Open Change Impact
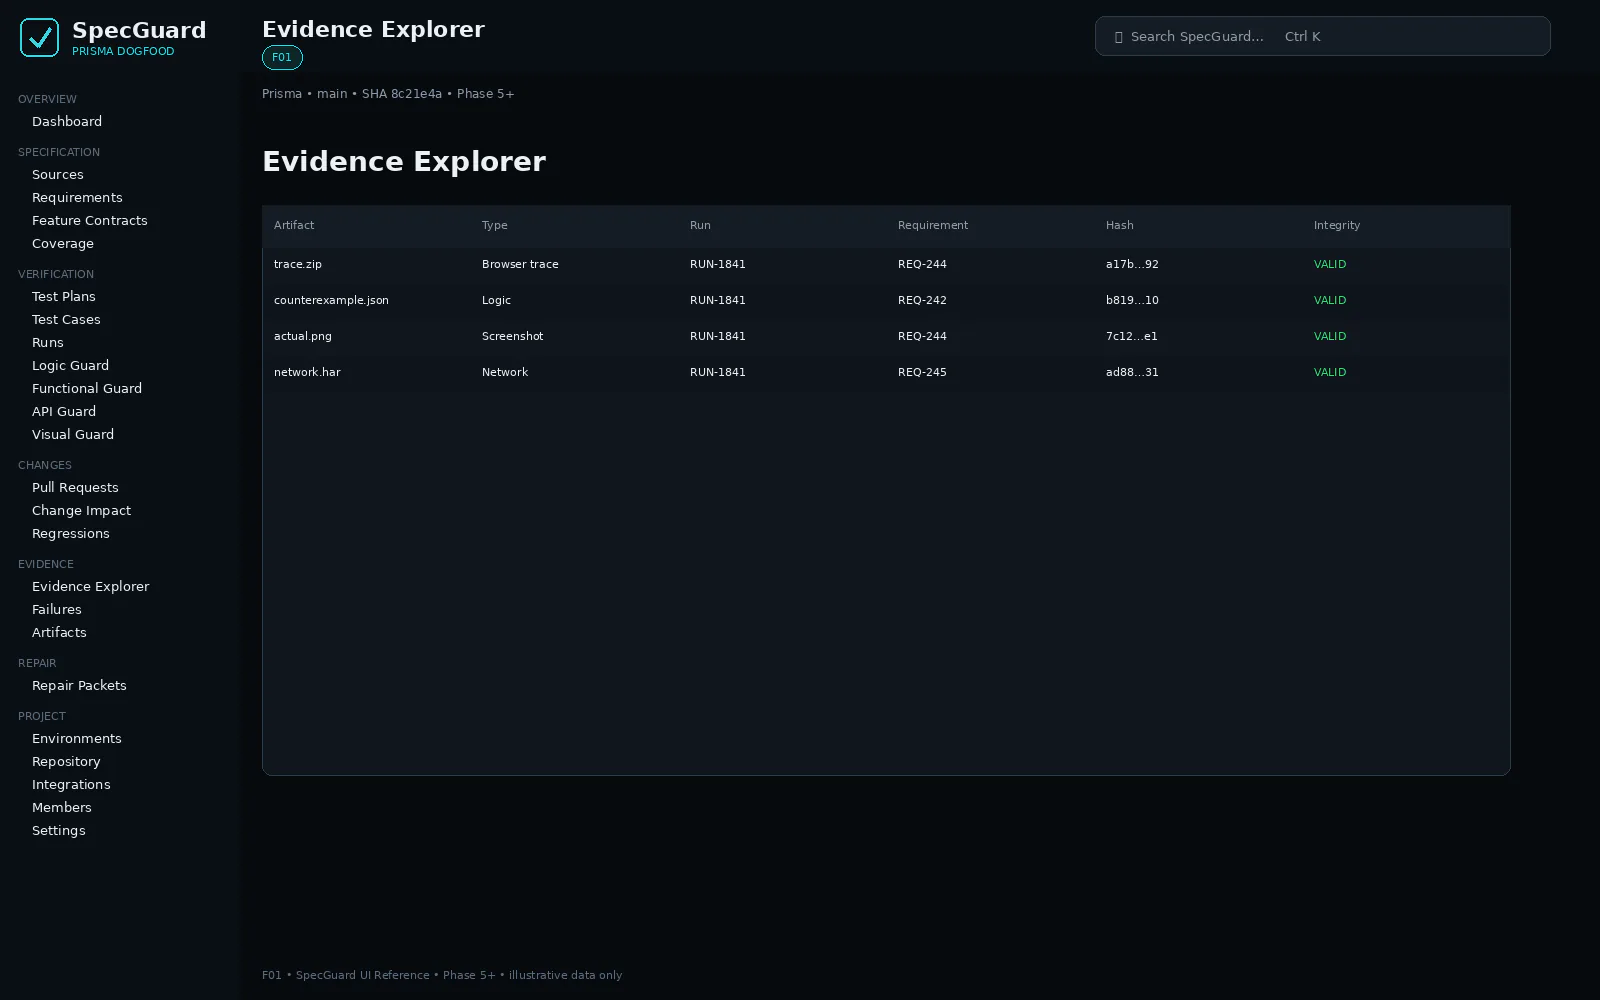 pyautogui.click(x=81, y=510)
